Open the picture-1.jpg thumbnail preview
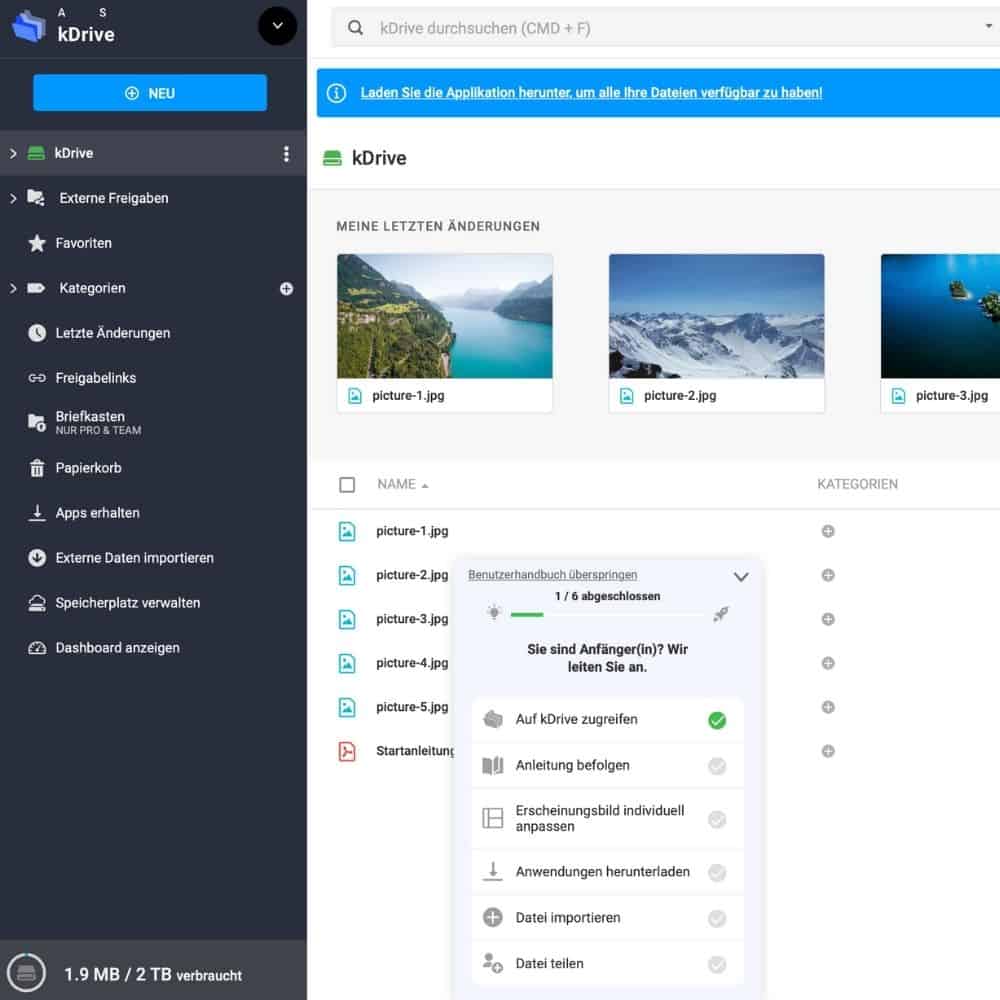 click(x=445, y=316)
